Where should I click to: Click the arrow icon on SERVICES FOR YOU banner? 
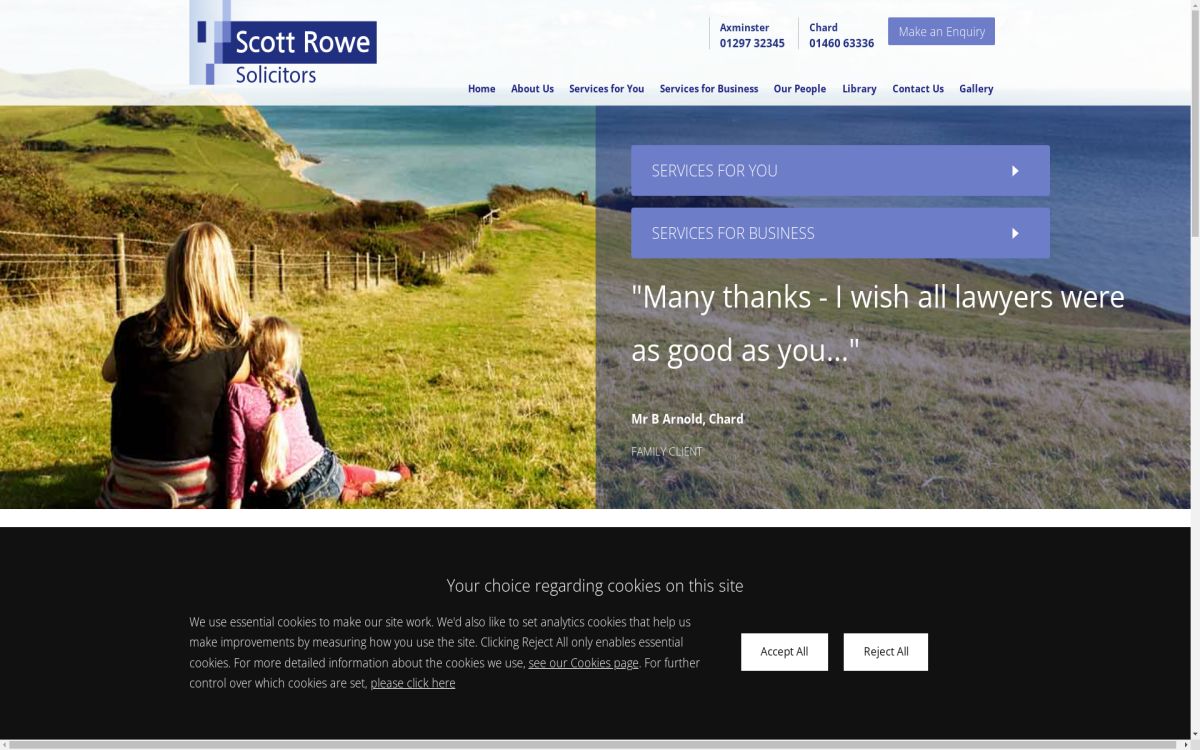pyautogui.click(x=1013, y=170)
